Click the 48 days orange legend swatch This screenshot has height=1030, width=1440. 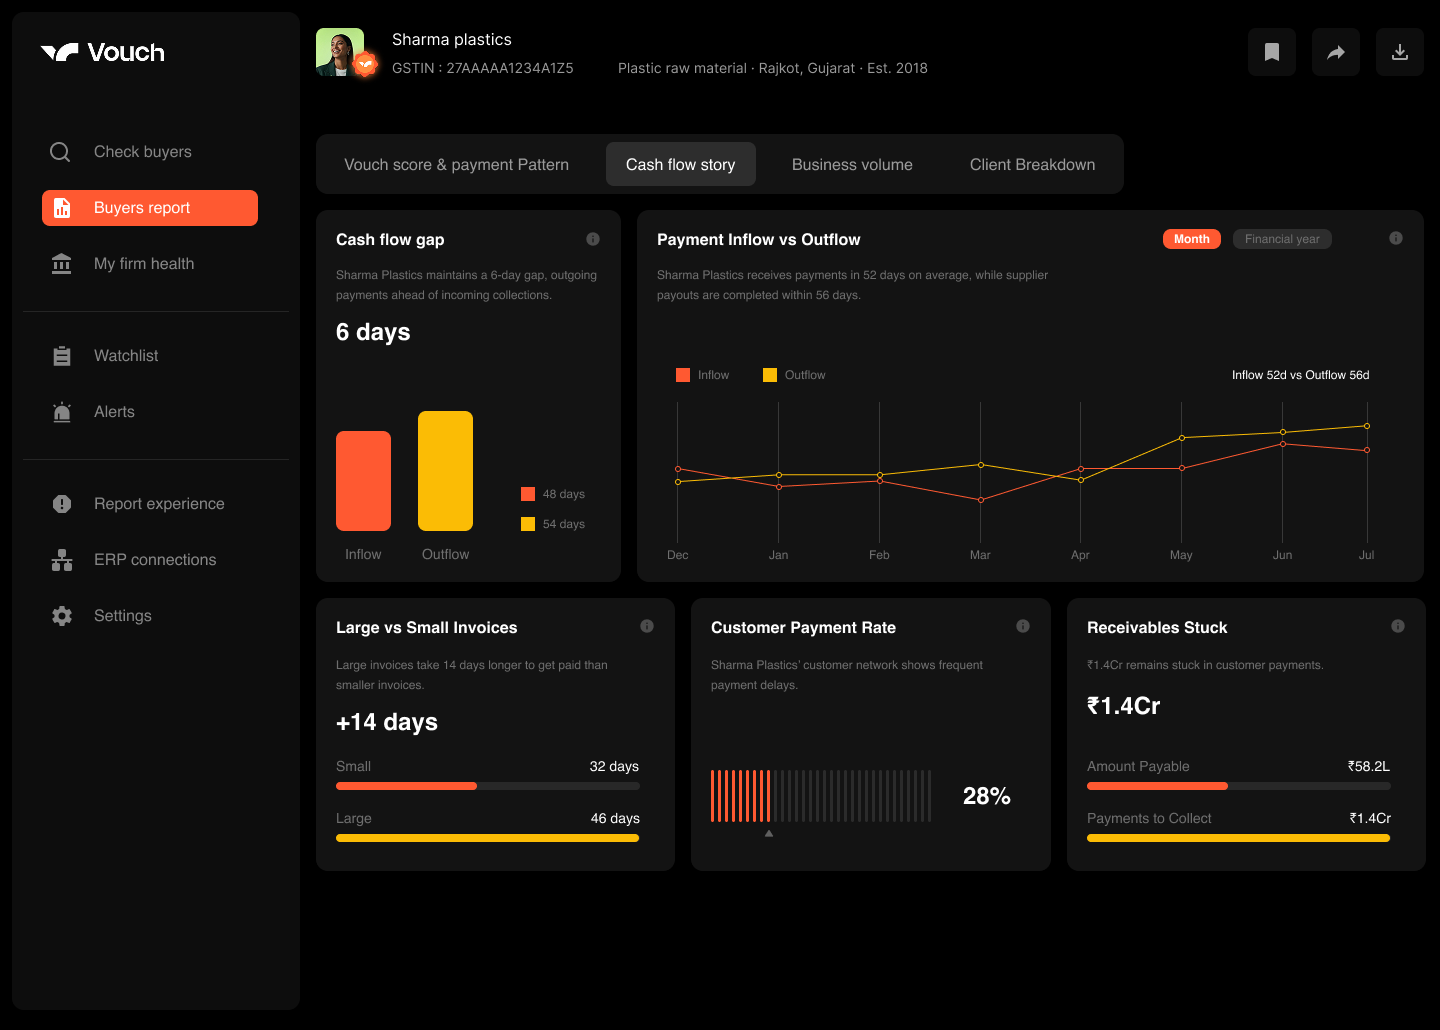528,494
